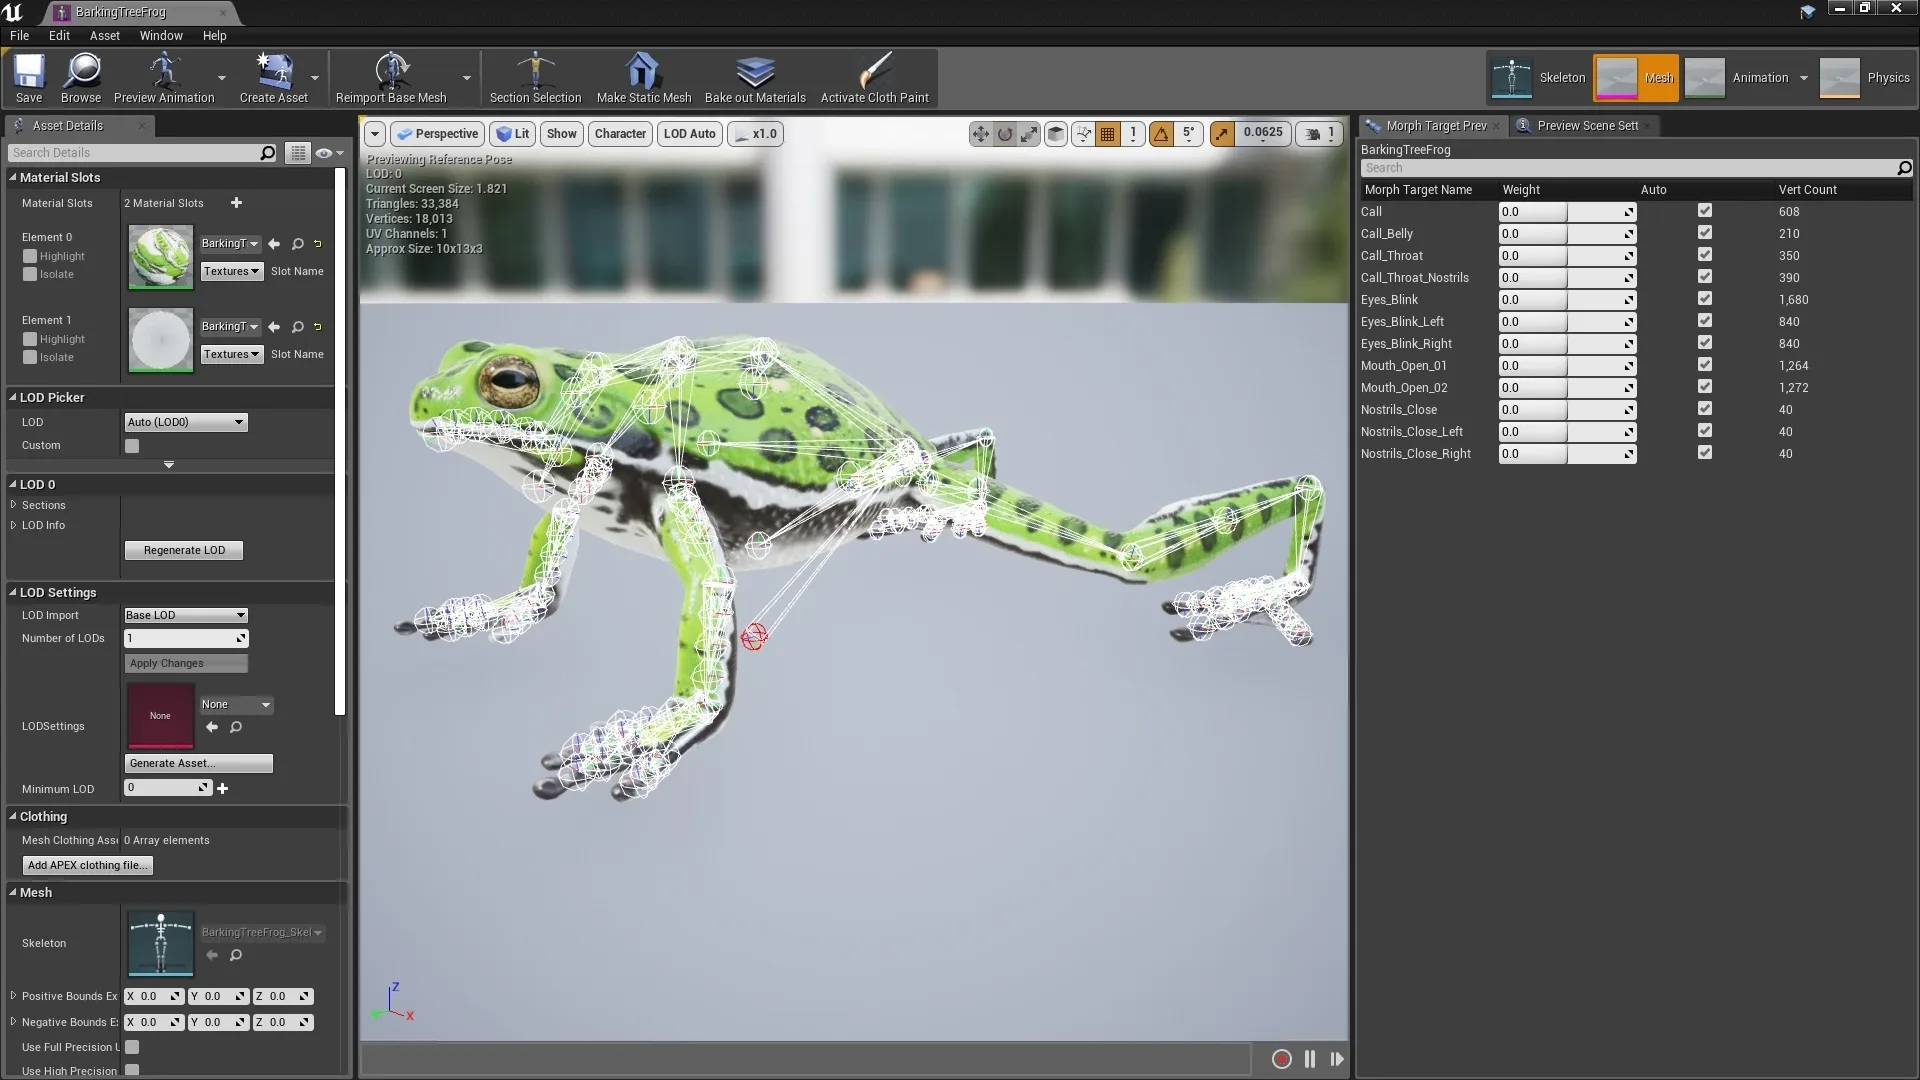This screenshot has height=1080, width=1920.
Task: Select the translate gizmo tool
Action: (x=981, y=134)
